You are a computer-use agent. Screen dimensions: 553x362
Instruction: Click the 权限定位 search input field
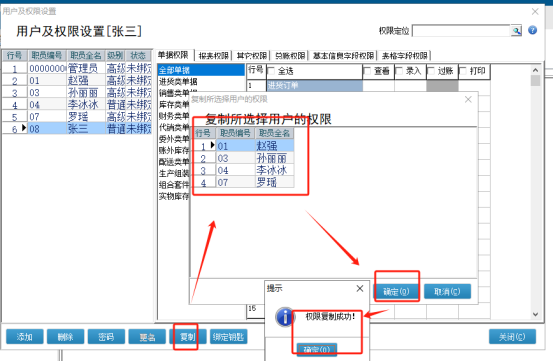pos(461,31)
